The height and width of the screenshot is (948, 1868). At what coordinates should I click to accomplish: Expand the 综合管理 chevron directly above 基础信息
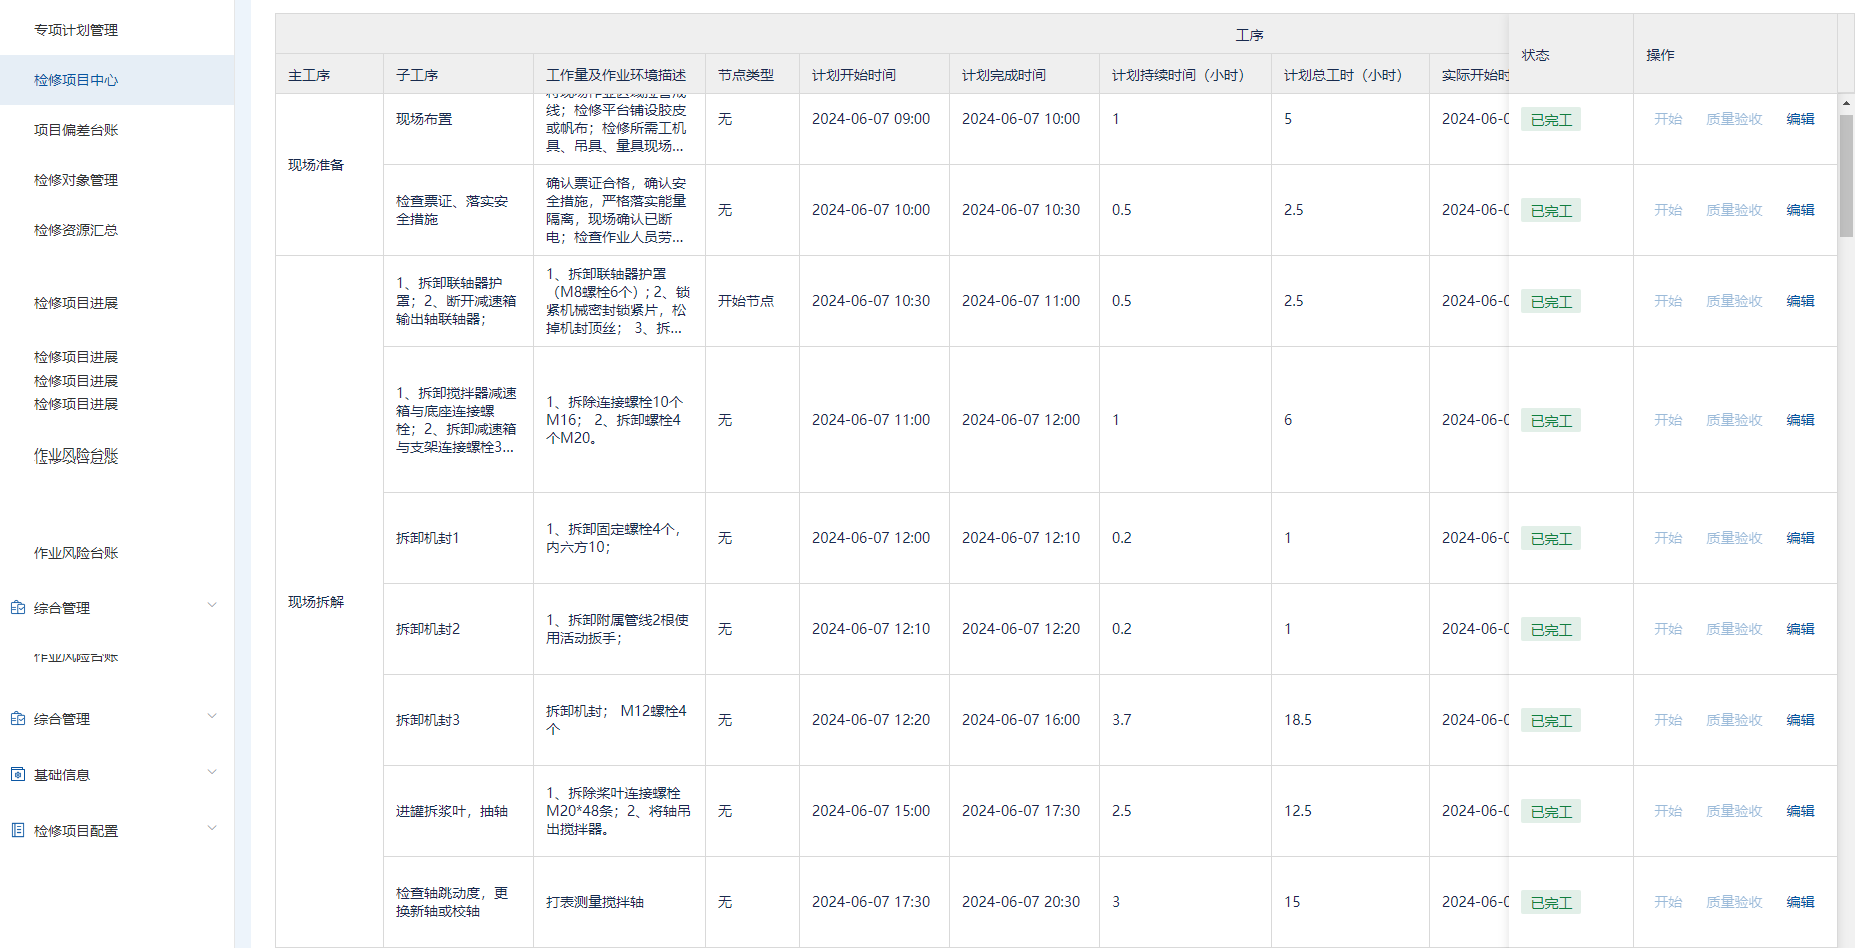point(211,717)
